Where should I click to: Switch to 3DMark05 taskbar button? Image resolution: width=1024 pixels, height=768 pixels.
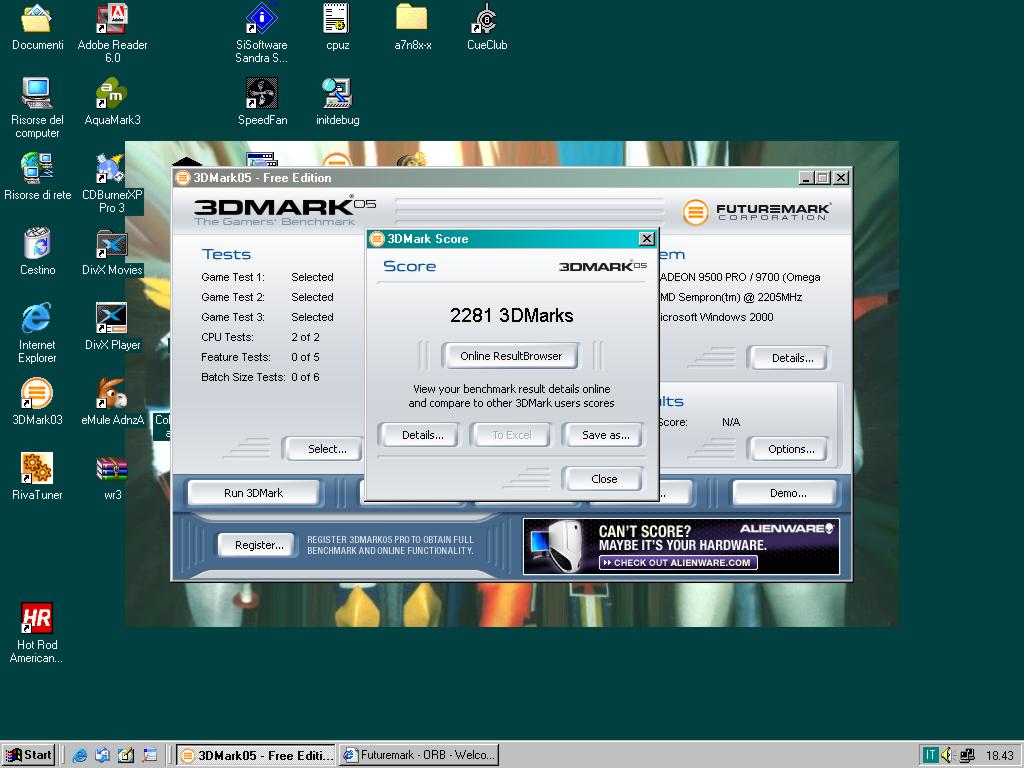click(256, 755)
